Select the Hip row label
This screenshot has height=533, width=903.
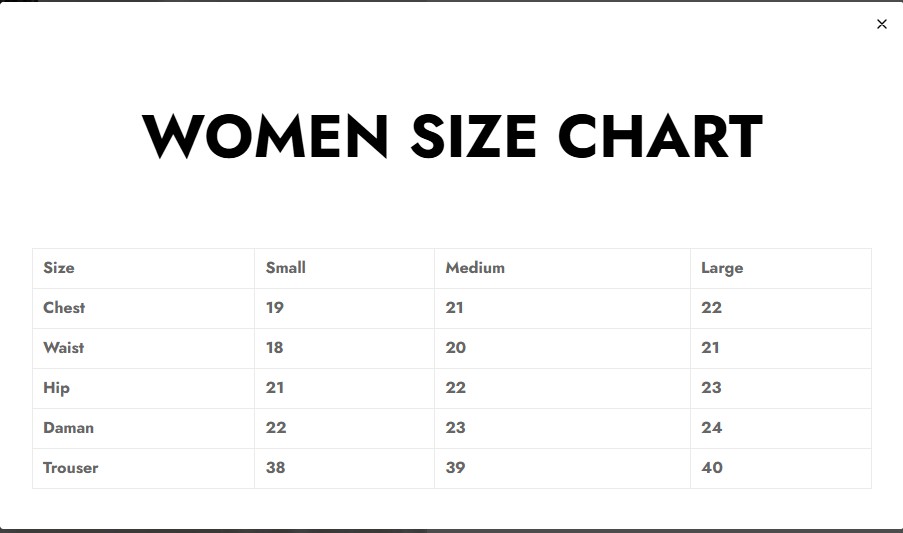coord(56,388)
